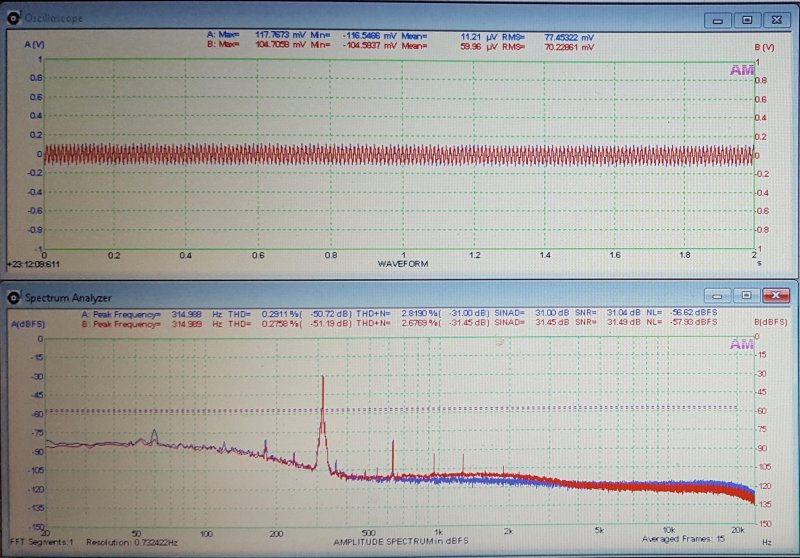The height and width of the screenshot is (558, 800).
Task: Click the 'A (V)' axis label
Action: [34, 45]
